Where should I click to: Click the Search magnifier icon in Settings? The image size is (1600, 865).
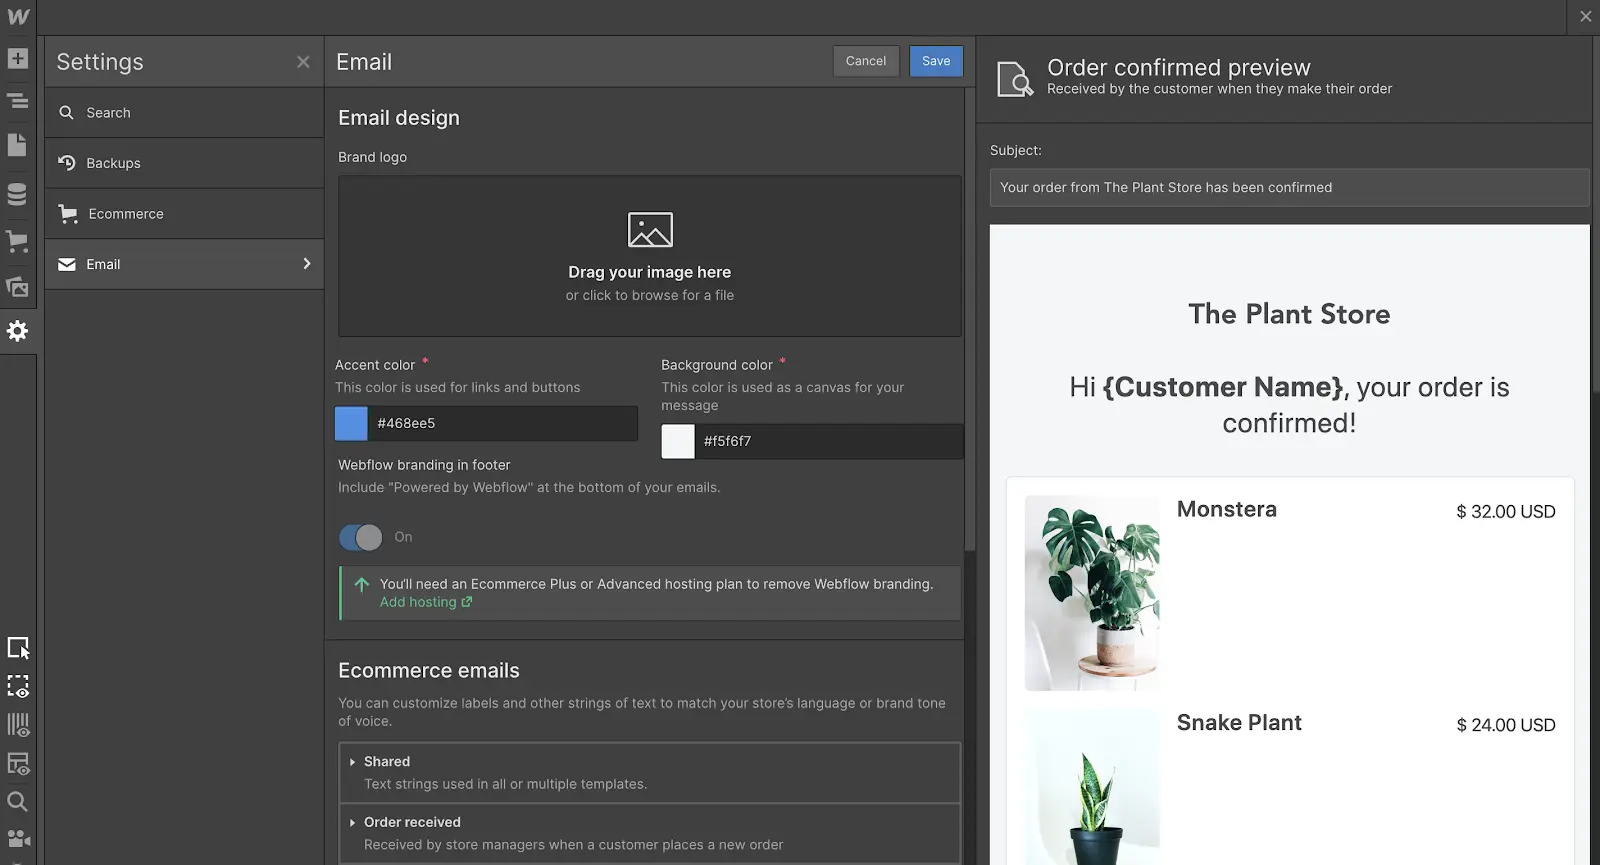(66, 113)
